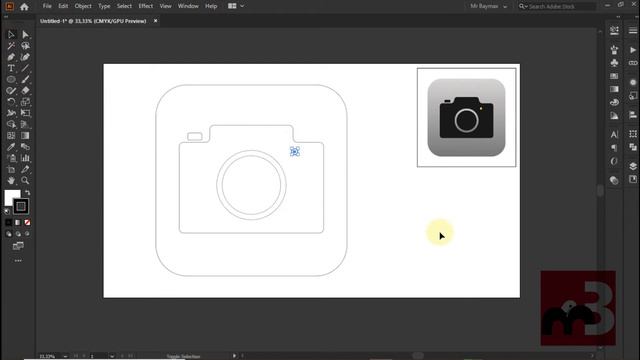Select the Artboard tool

pos(11,169)
